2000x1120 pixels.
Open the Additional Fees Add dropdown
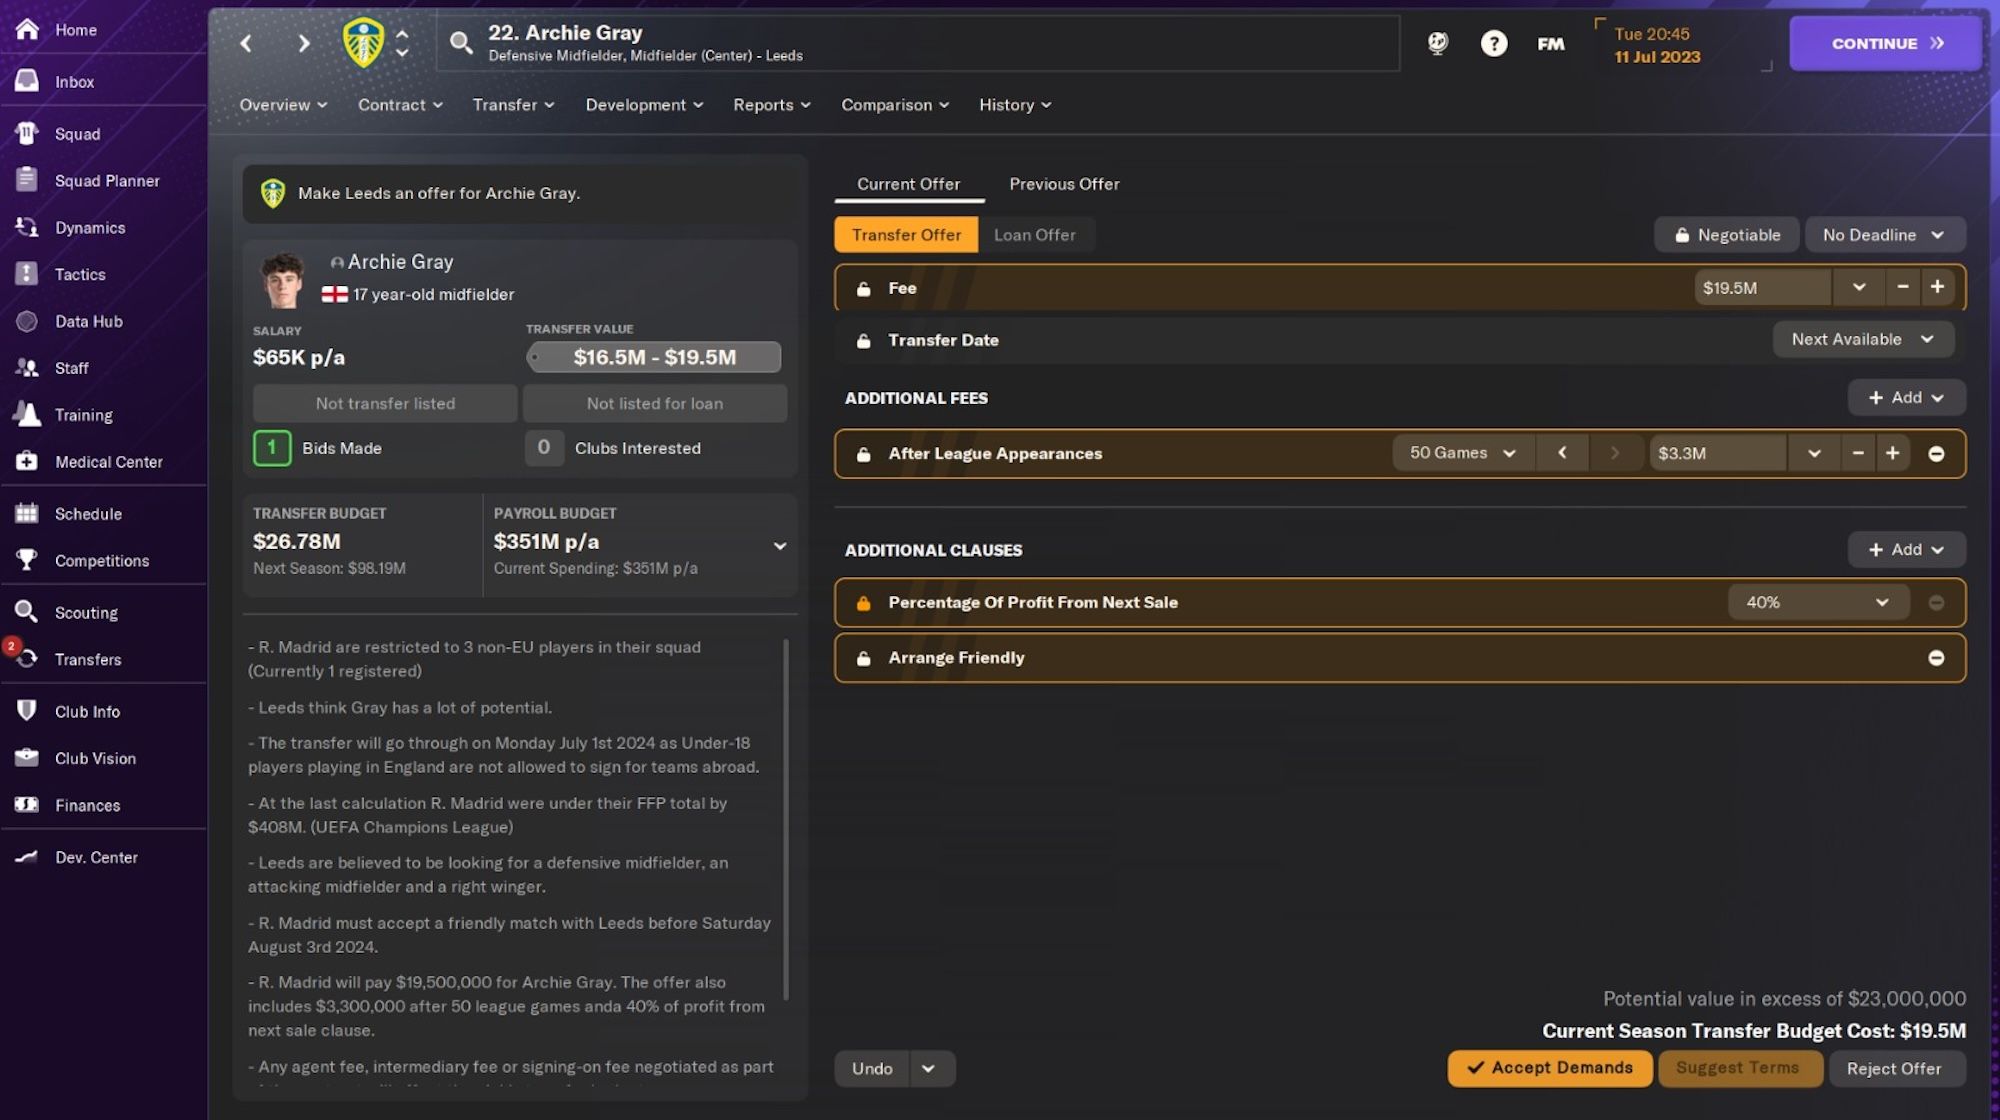(1906, 397)
